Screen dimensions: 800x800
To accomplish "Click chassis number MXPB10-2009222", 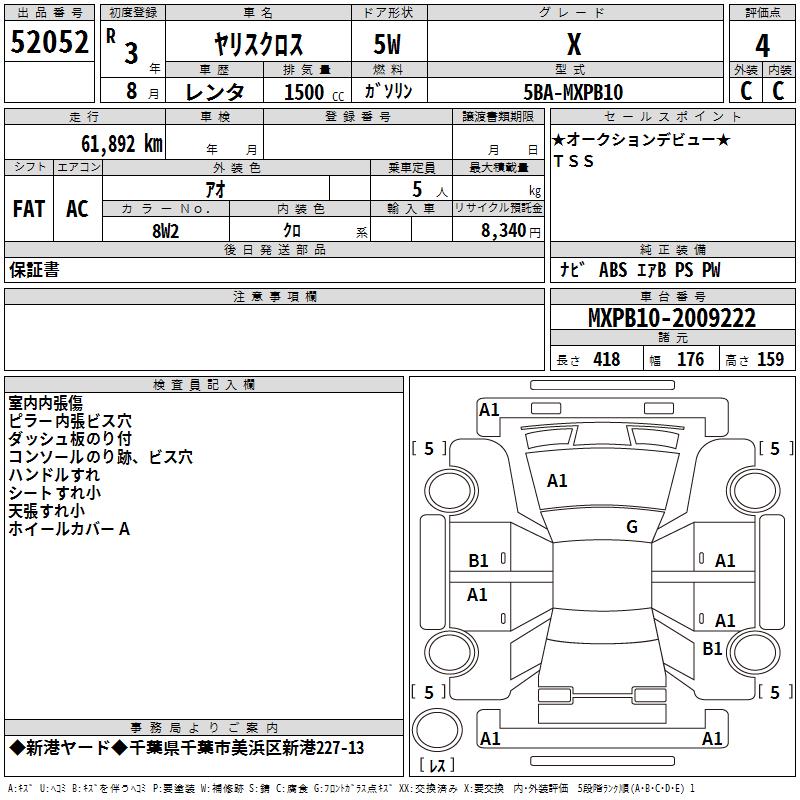I will 672,318.
